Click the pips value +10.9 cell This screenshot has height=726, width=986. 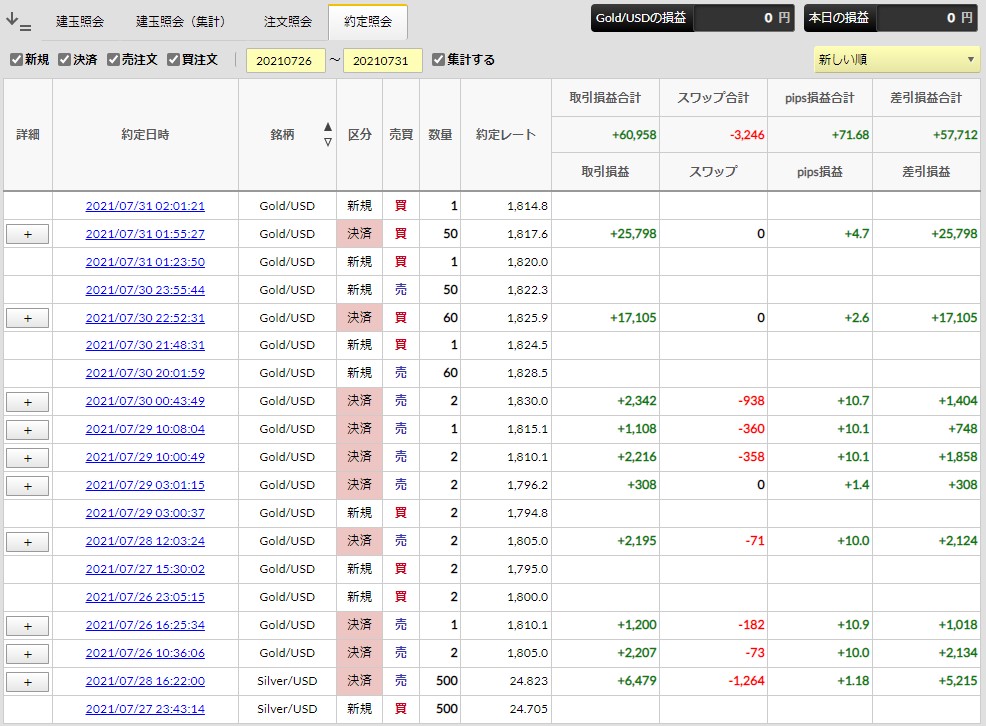click(x=820, y=625)
